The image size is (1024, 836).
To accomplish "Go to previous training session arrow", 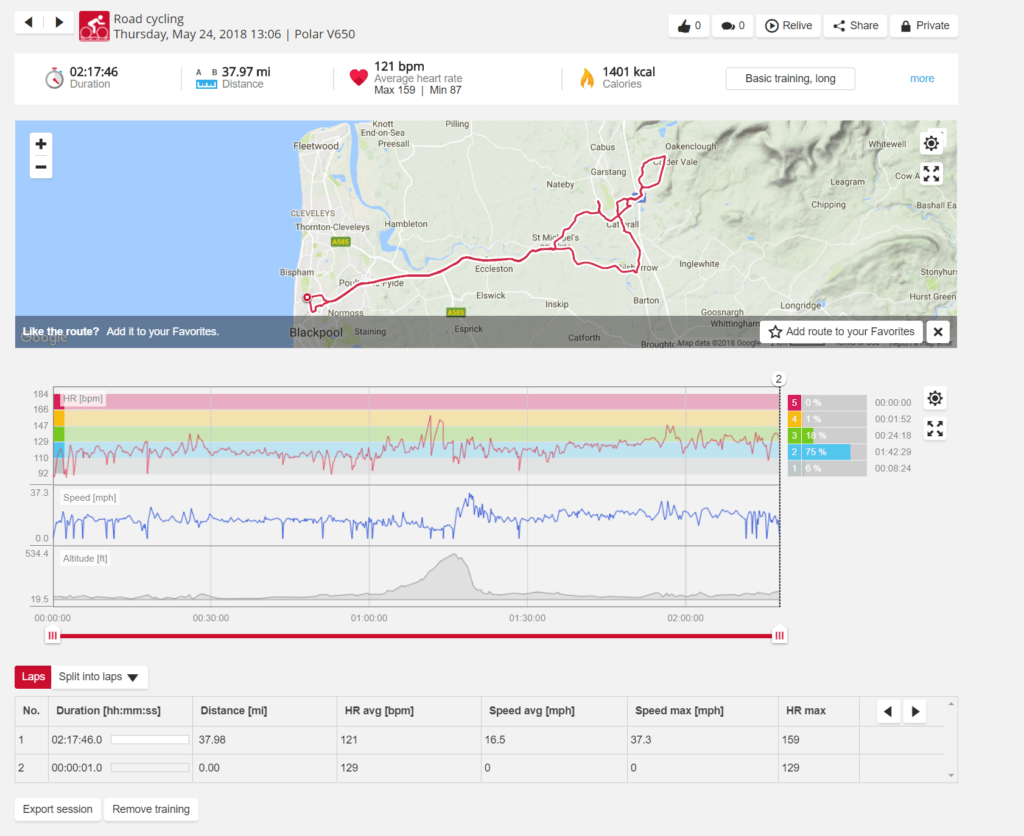I will point(29,22).
